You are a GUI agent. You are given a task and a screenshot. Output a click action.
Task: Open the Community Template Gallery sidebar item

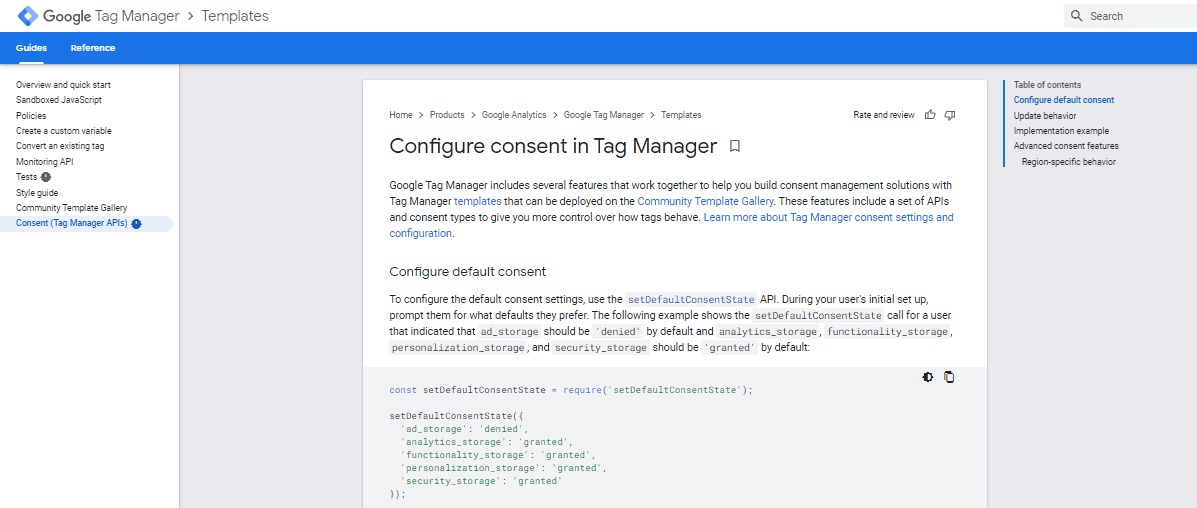tap(71, 208)
